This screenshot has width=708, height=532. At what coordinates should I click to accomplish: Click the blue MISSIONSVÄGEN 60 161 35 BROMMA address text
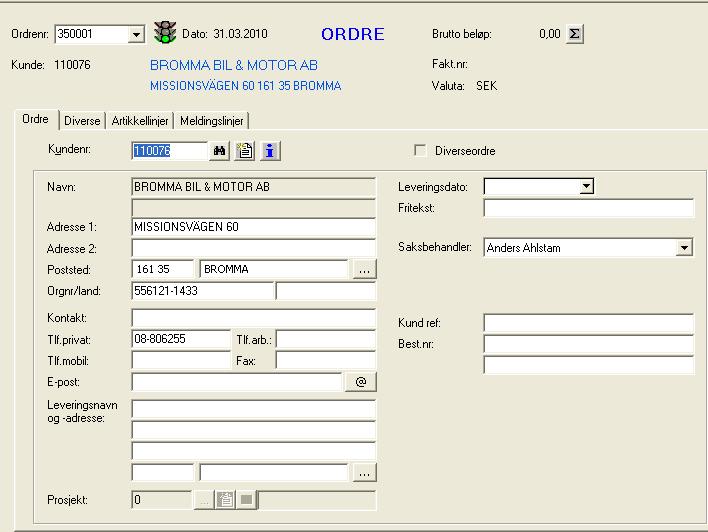pos(246,86)
